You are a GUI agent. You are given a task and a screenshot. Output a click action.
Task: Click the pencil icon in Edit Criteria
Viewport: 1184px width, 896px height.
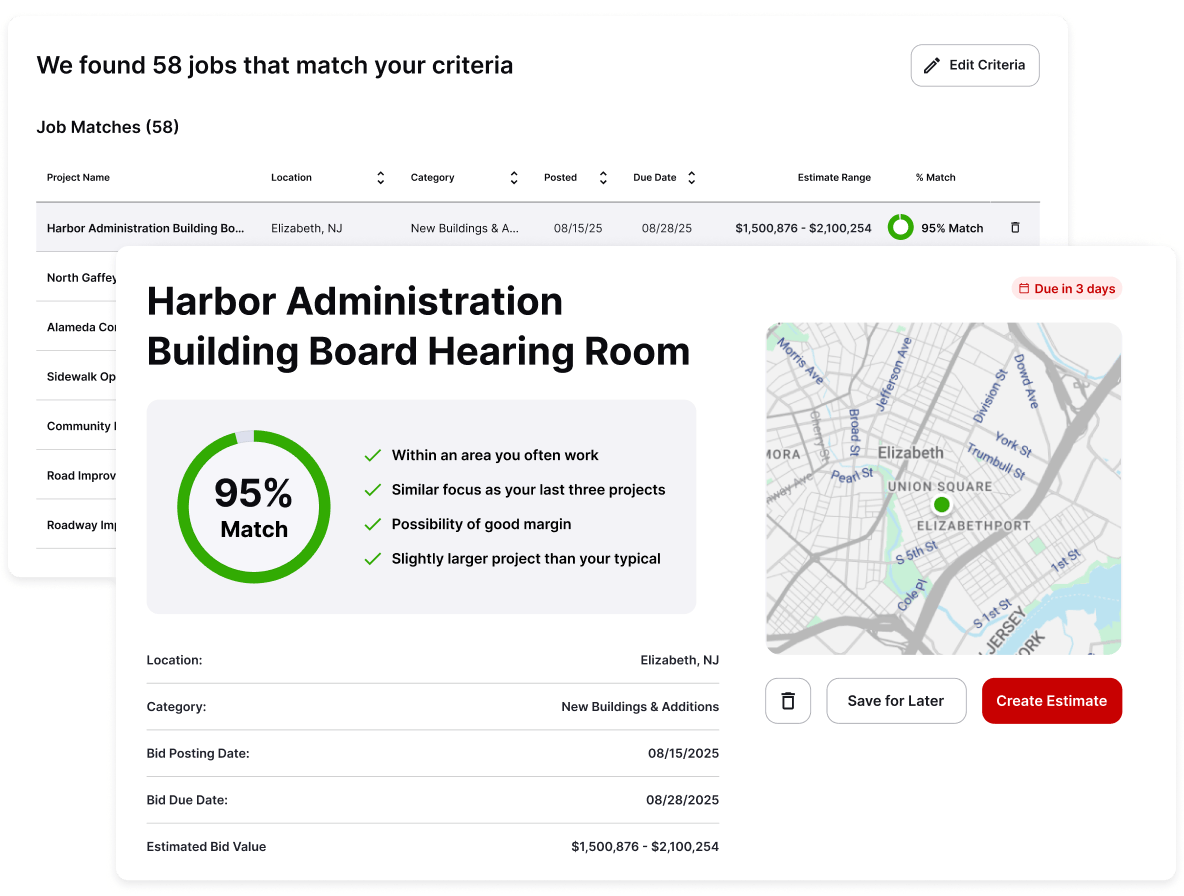click(x=931, y=65)
